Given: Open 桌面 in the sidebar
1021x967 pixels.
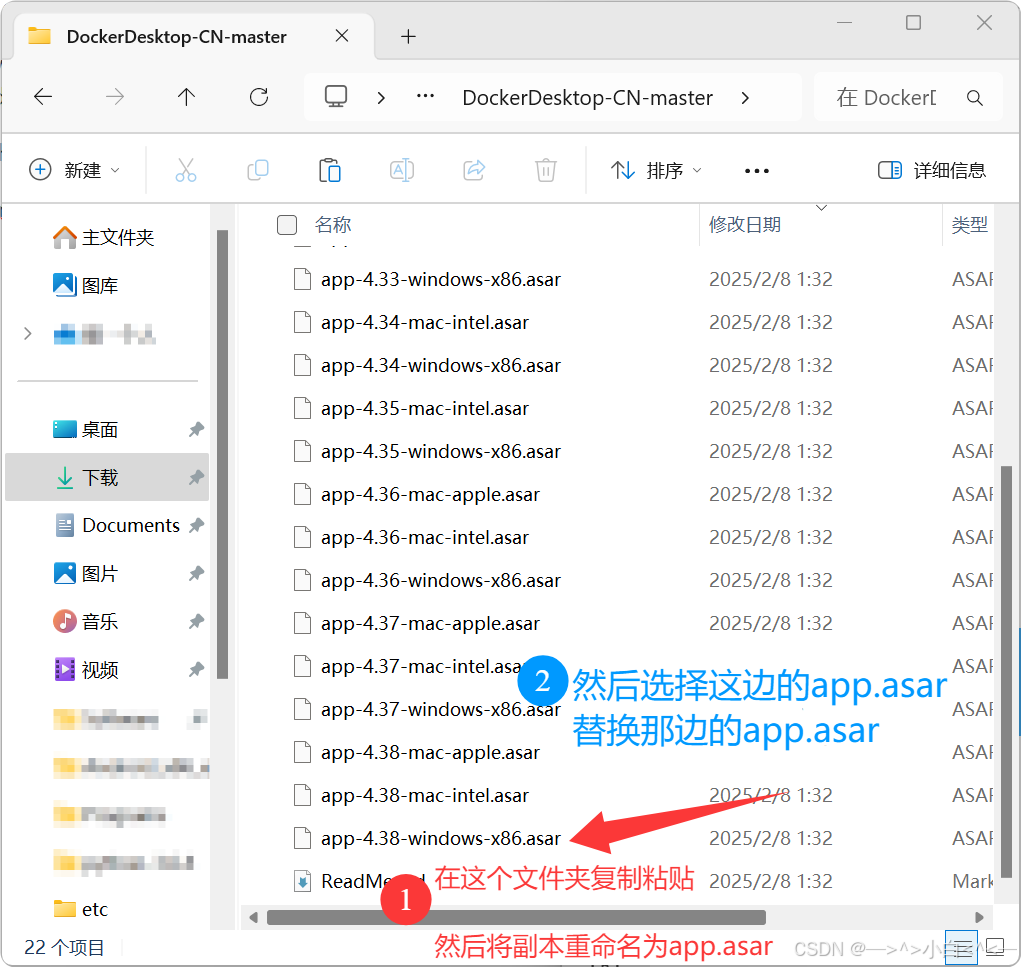Looking at the screenshot, I should (86, 429).
